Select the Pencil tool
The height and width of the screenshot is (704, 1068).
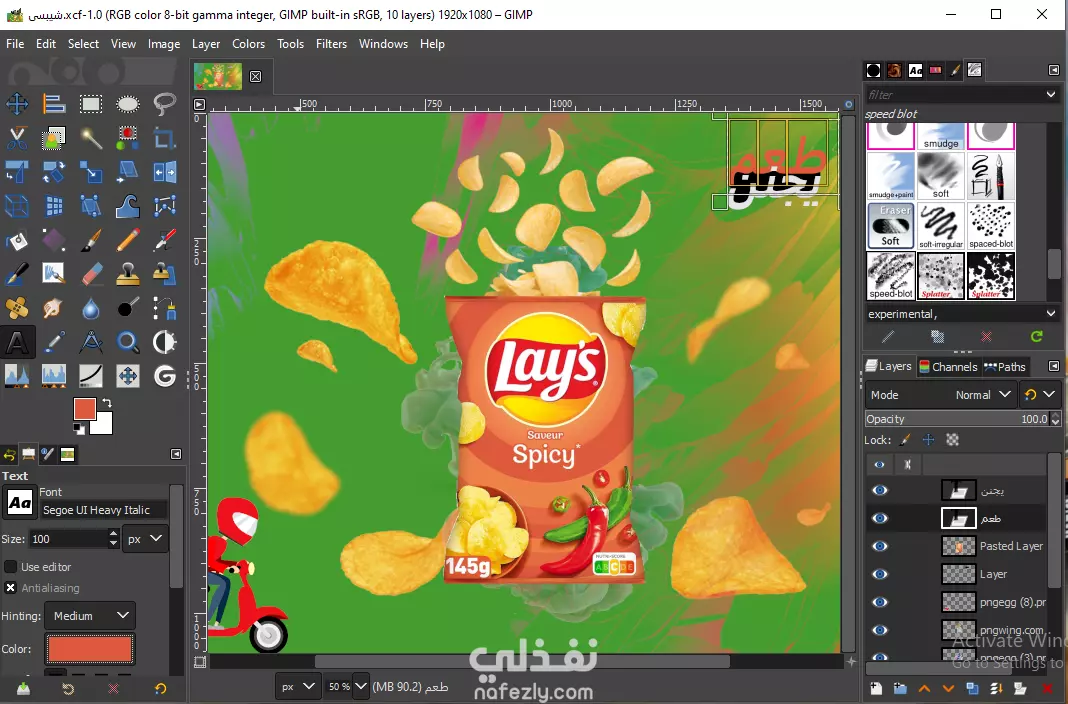pyautogui.click(x=127, y=240)
